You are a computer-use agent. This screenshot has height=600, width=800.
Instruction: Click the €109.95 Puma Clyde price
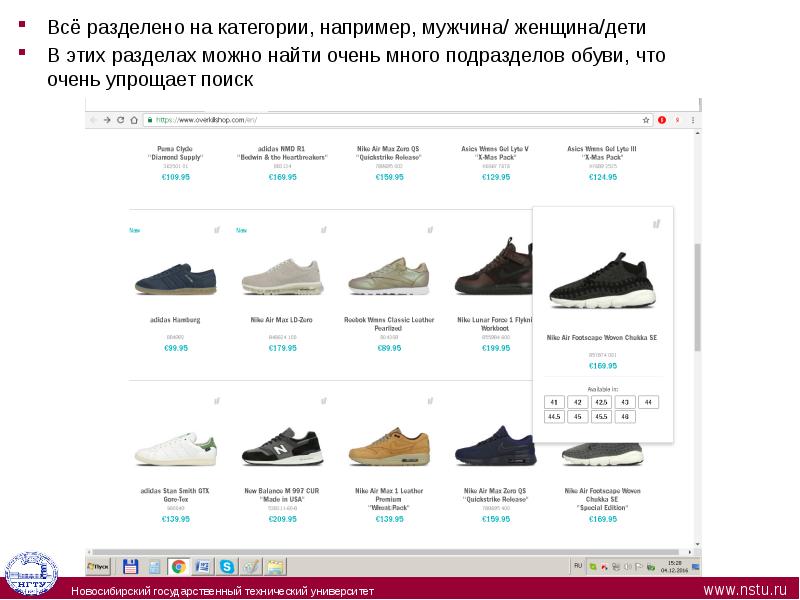pos(176,177)
